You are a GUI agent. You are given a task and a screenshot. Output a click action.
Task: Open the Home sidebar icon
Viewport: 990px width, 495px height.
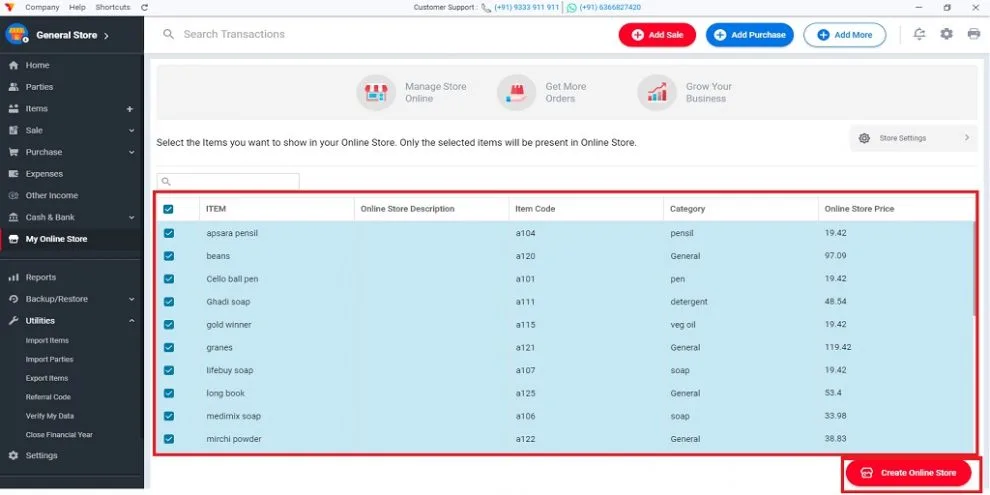[13, 65]
